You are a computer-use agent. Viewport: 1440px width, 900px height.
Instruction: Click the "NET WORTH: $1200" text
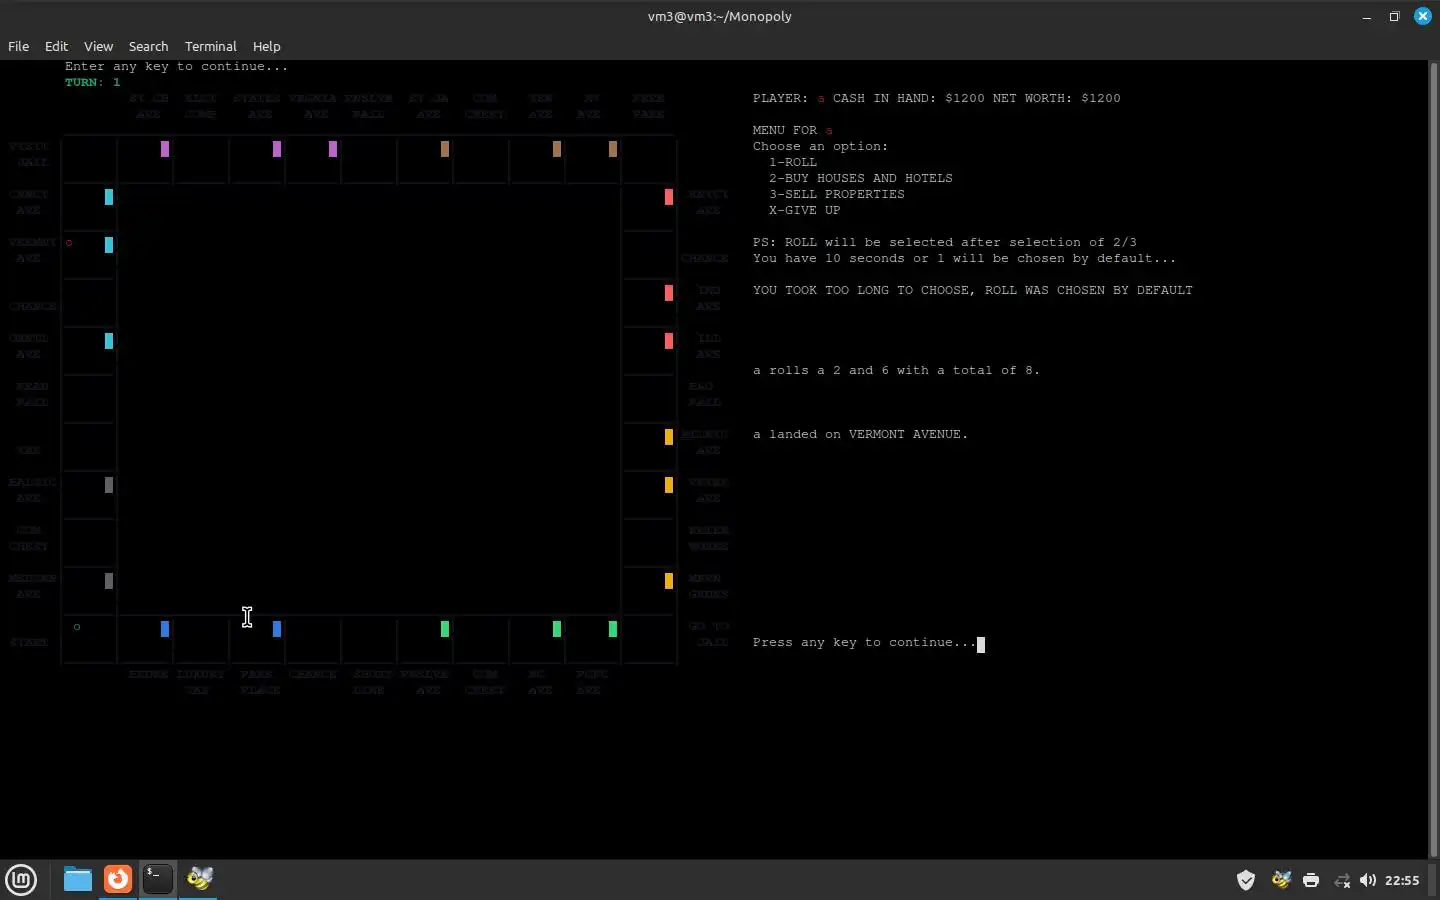[1057, 98]
